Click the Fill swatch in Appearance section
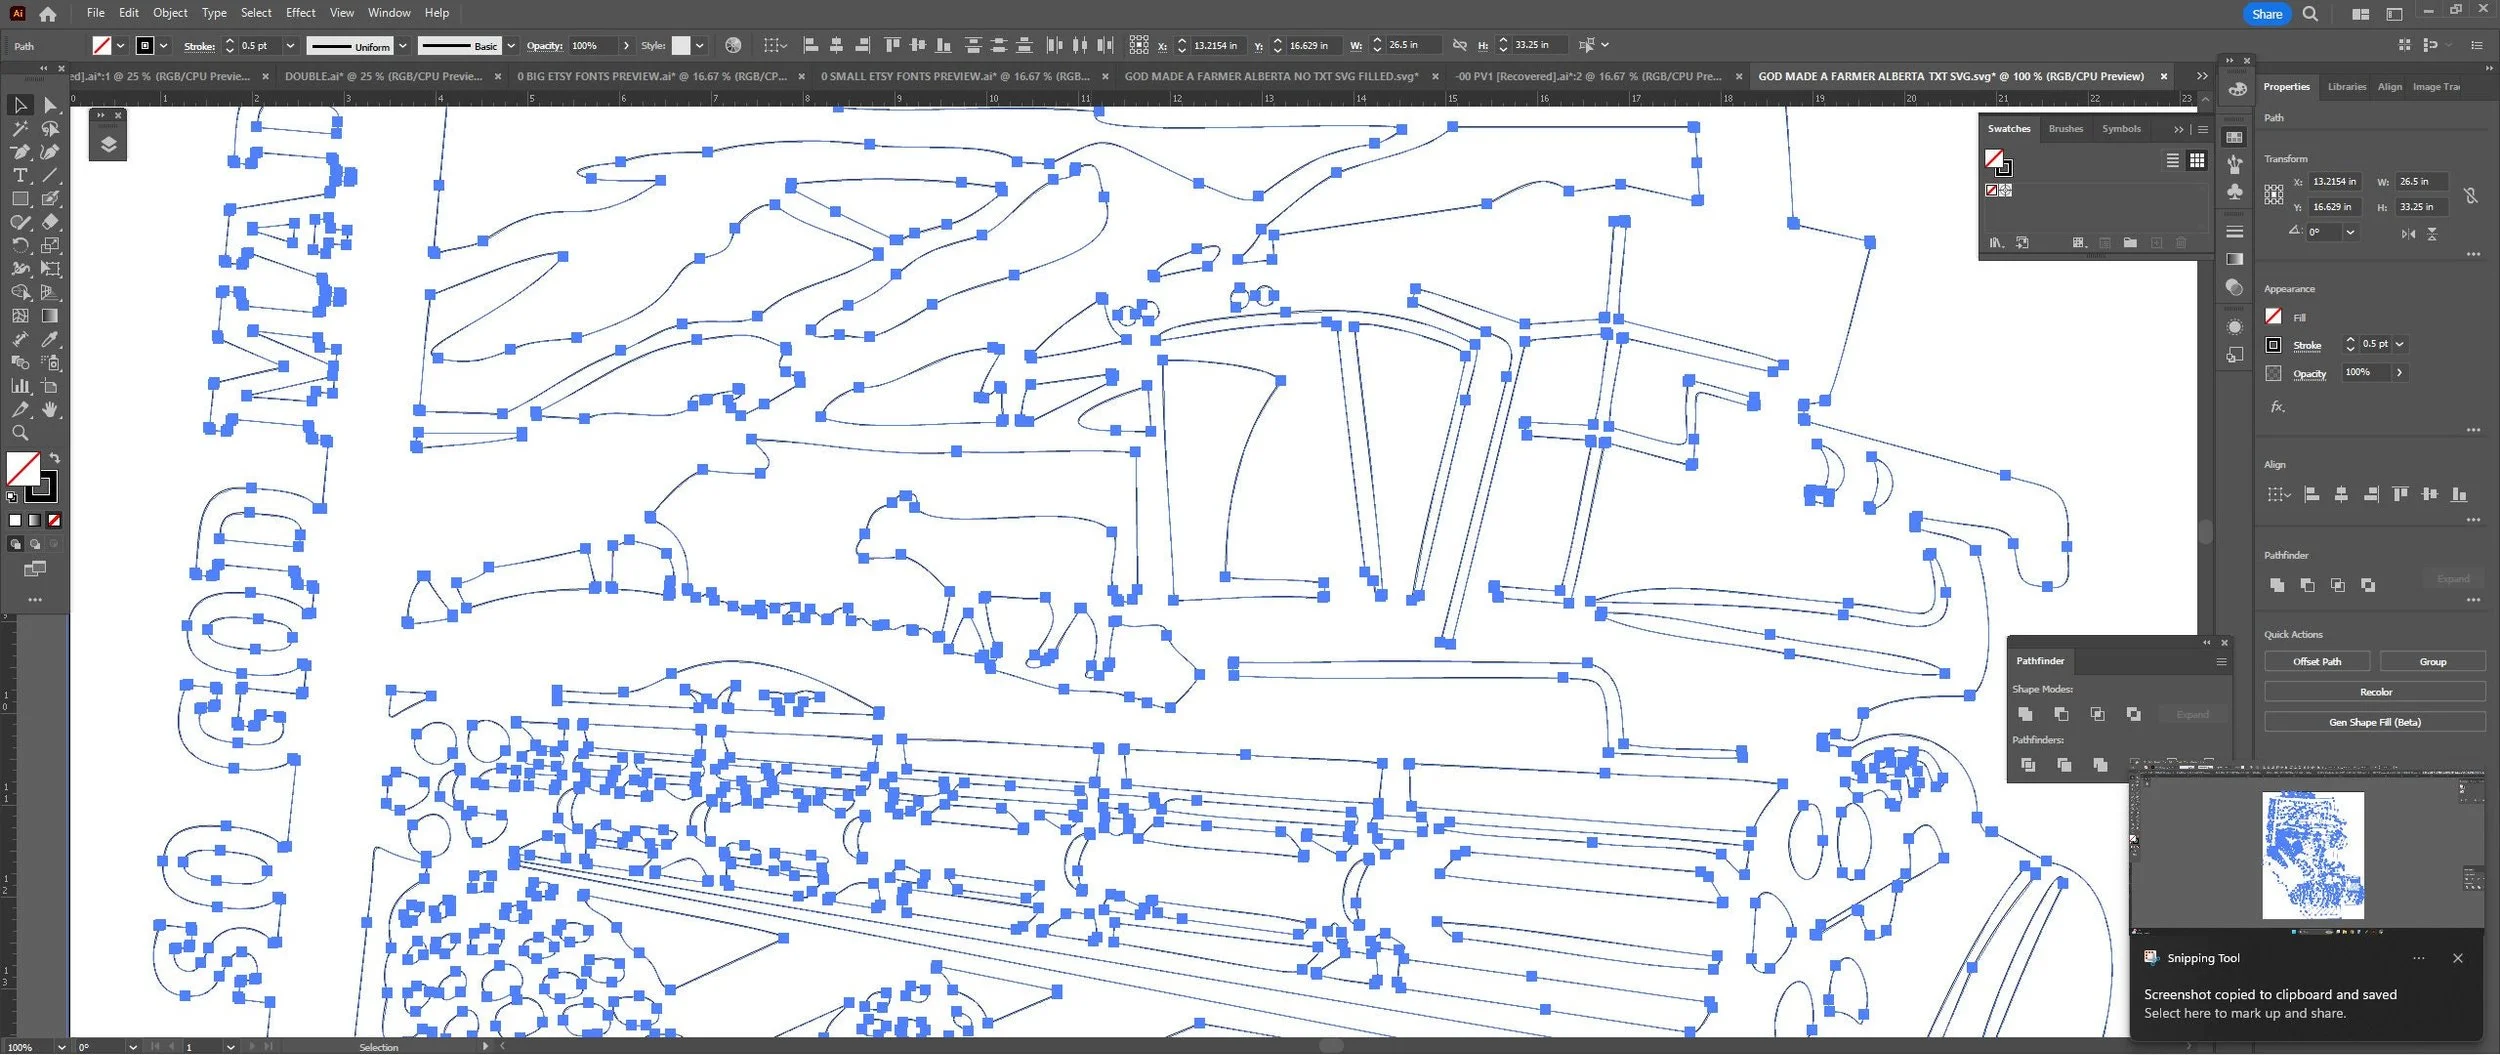This screenshot has height=1055, width=2500. coord(2273,317)
